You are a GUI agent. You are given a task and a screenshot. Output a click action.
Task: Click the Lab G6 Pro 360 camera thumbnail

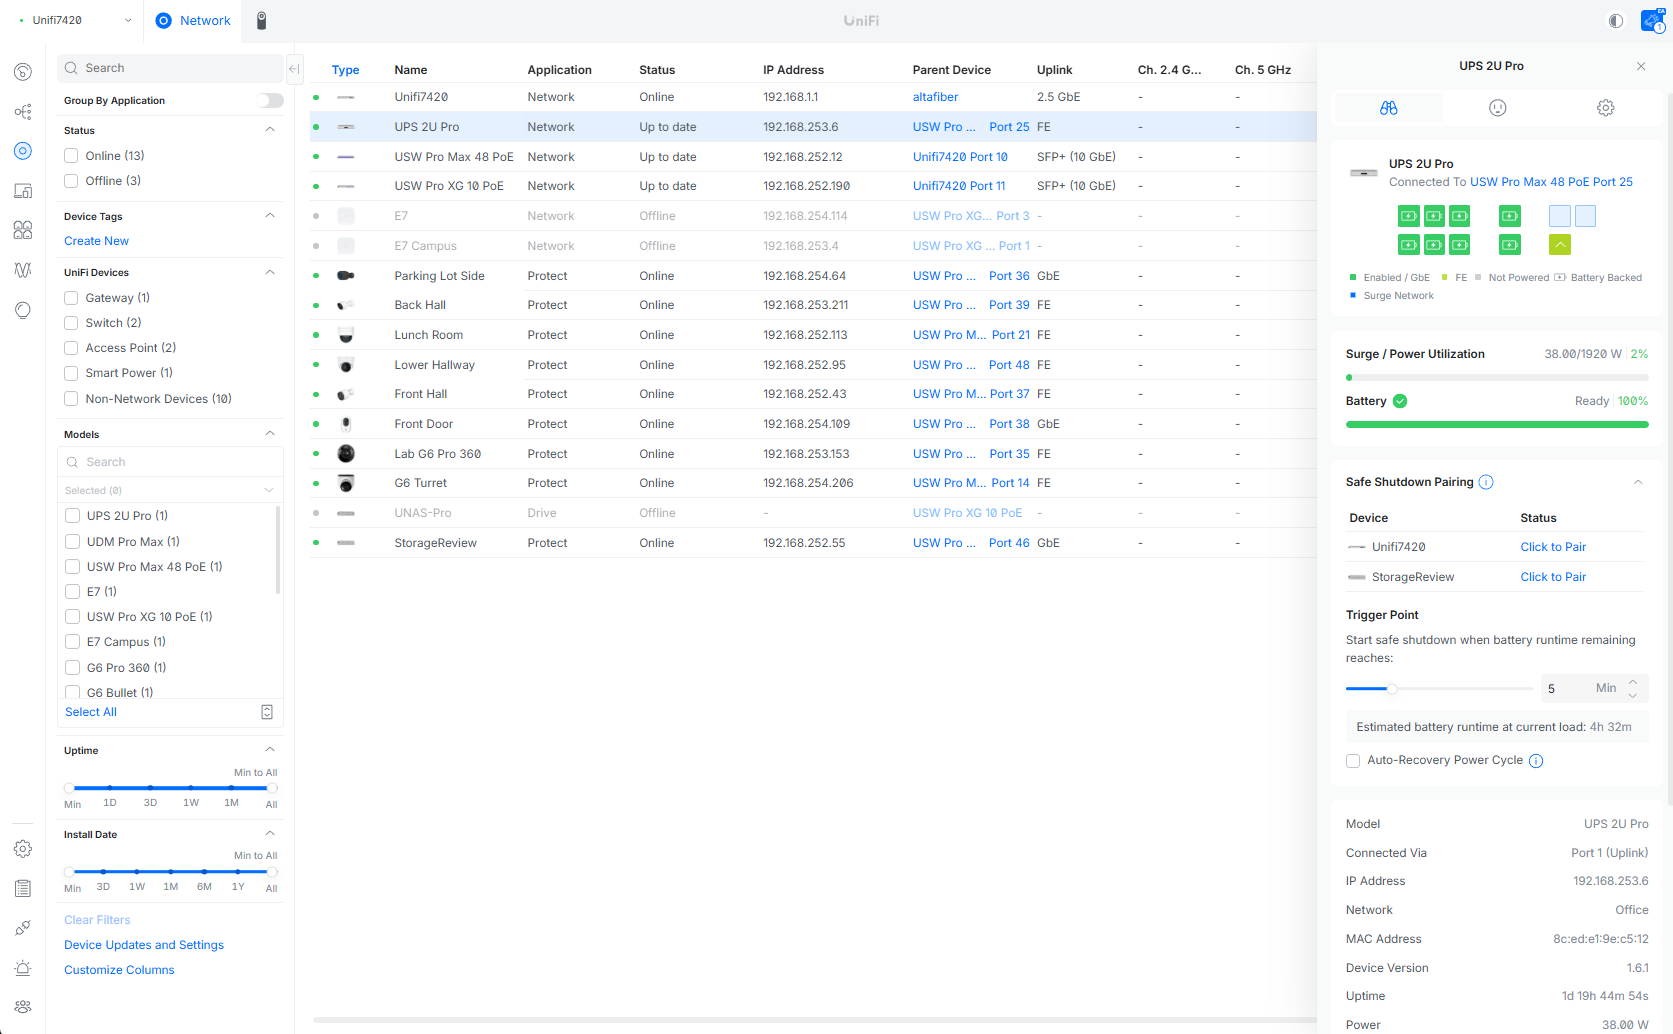coord(346,454)
